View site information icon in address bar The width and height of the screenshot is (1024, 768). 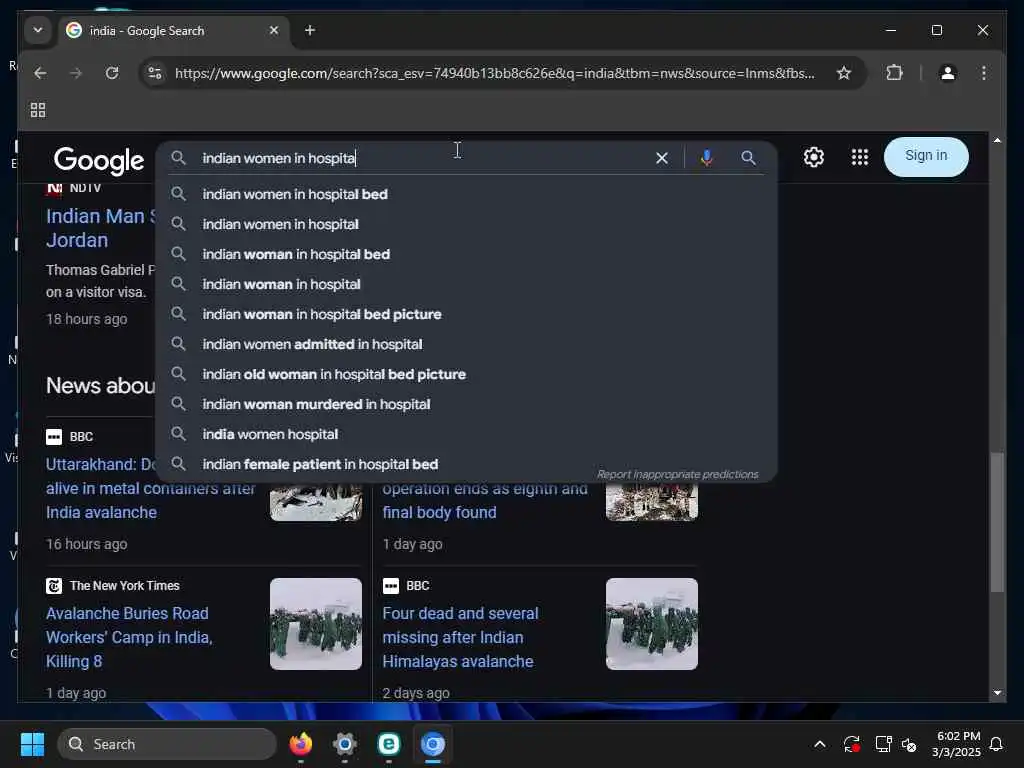[x=155, y=73]
